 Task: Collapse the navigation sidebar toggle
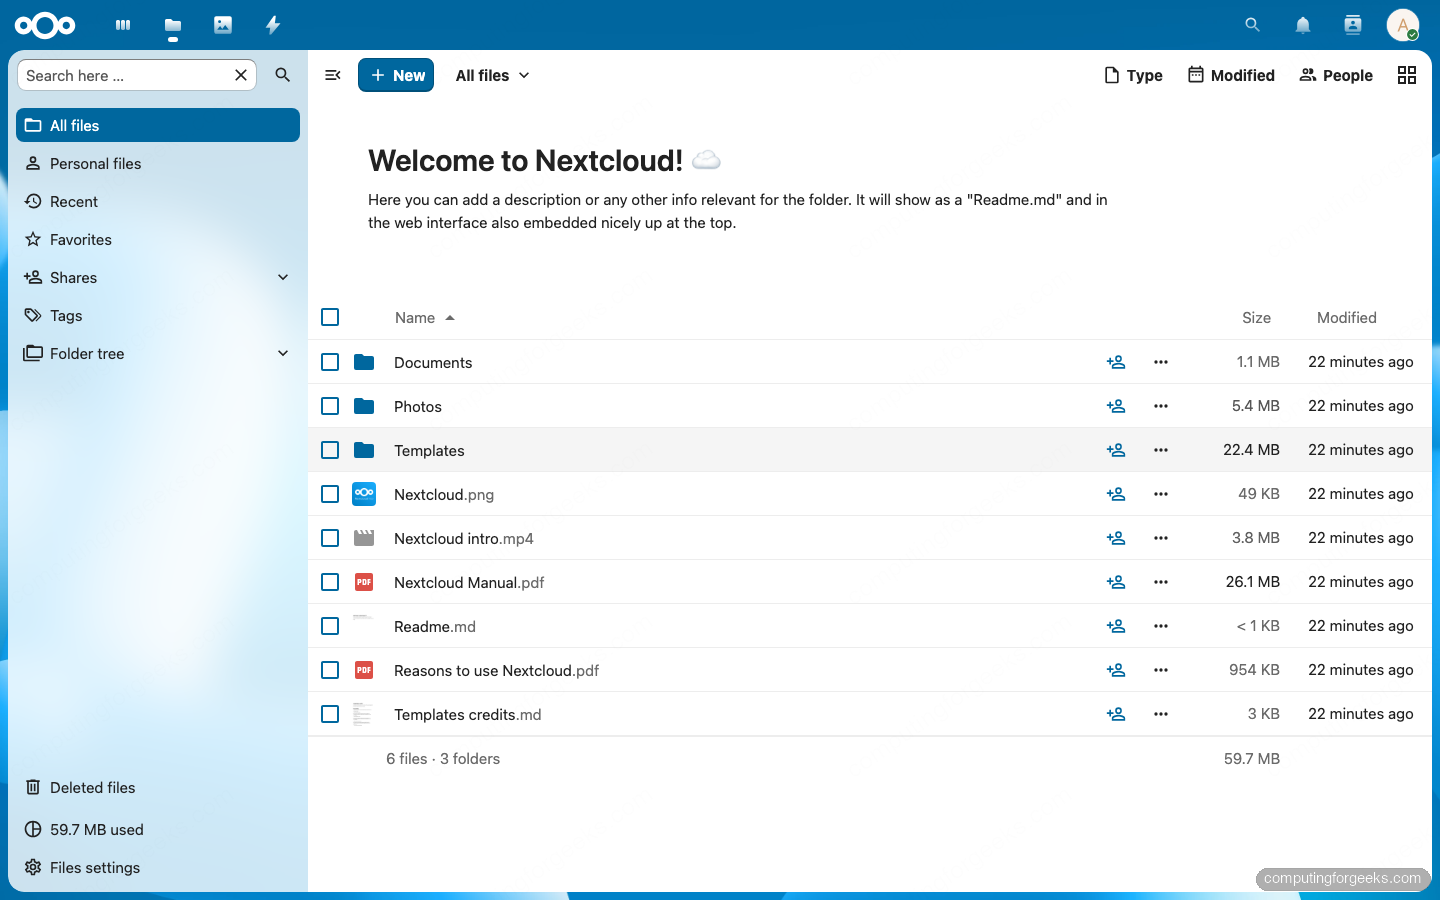pyautogui.click(x=333, y=75)
